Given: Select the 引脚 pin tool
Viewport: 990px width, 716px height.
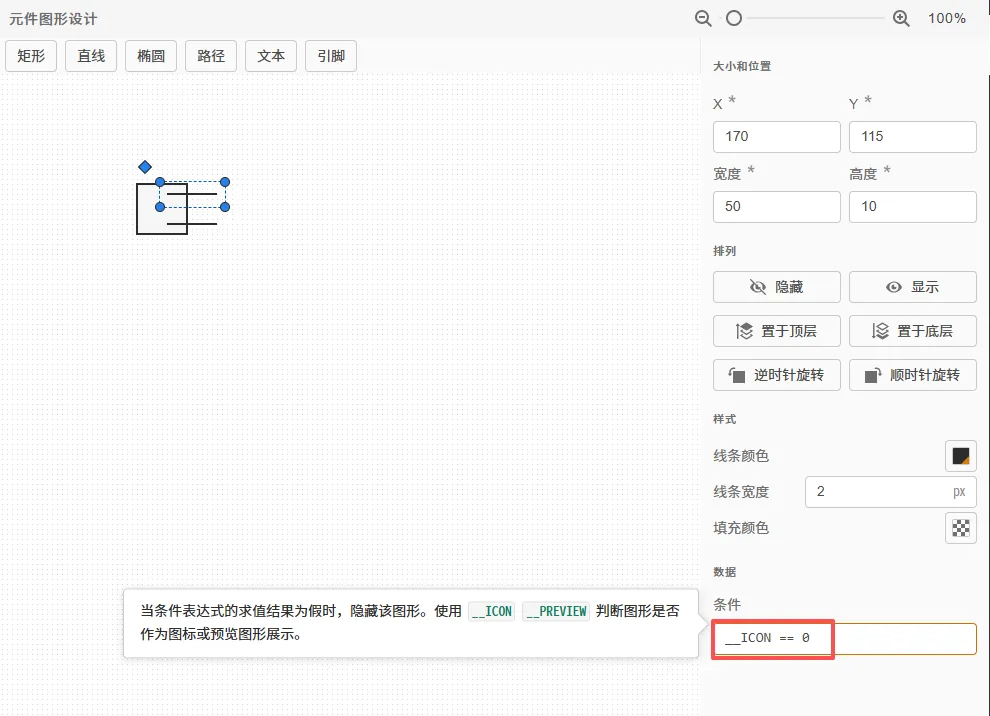Looking at the screenshot, I should (x=330, y=56).
